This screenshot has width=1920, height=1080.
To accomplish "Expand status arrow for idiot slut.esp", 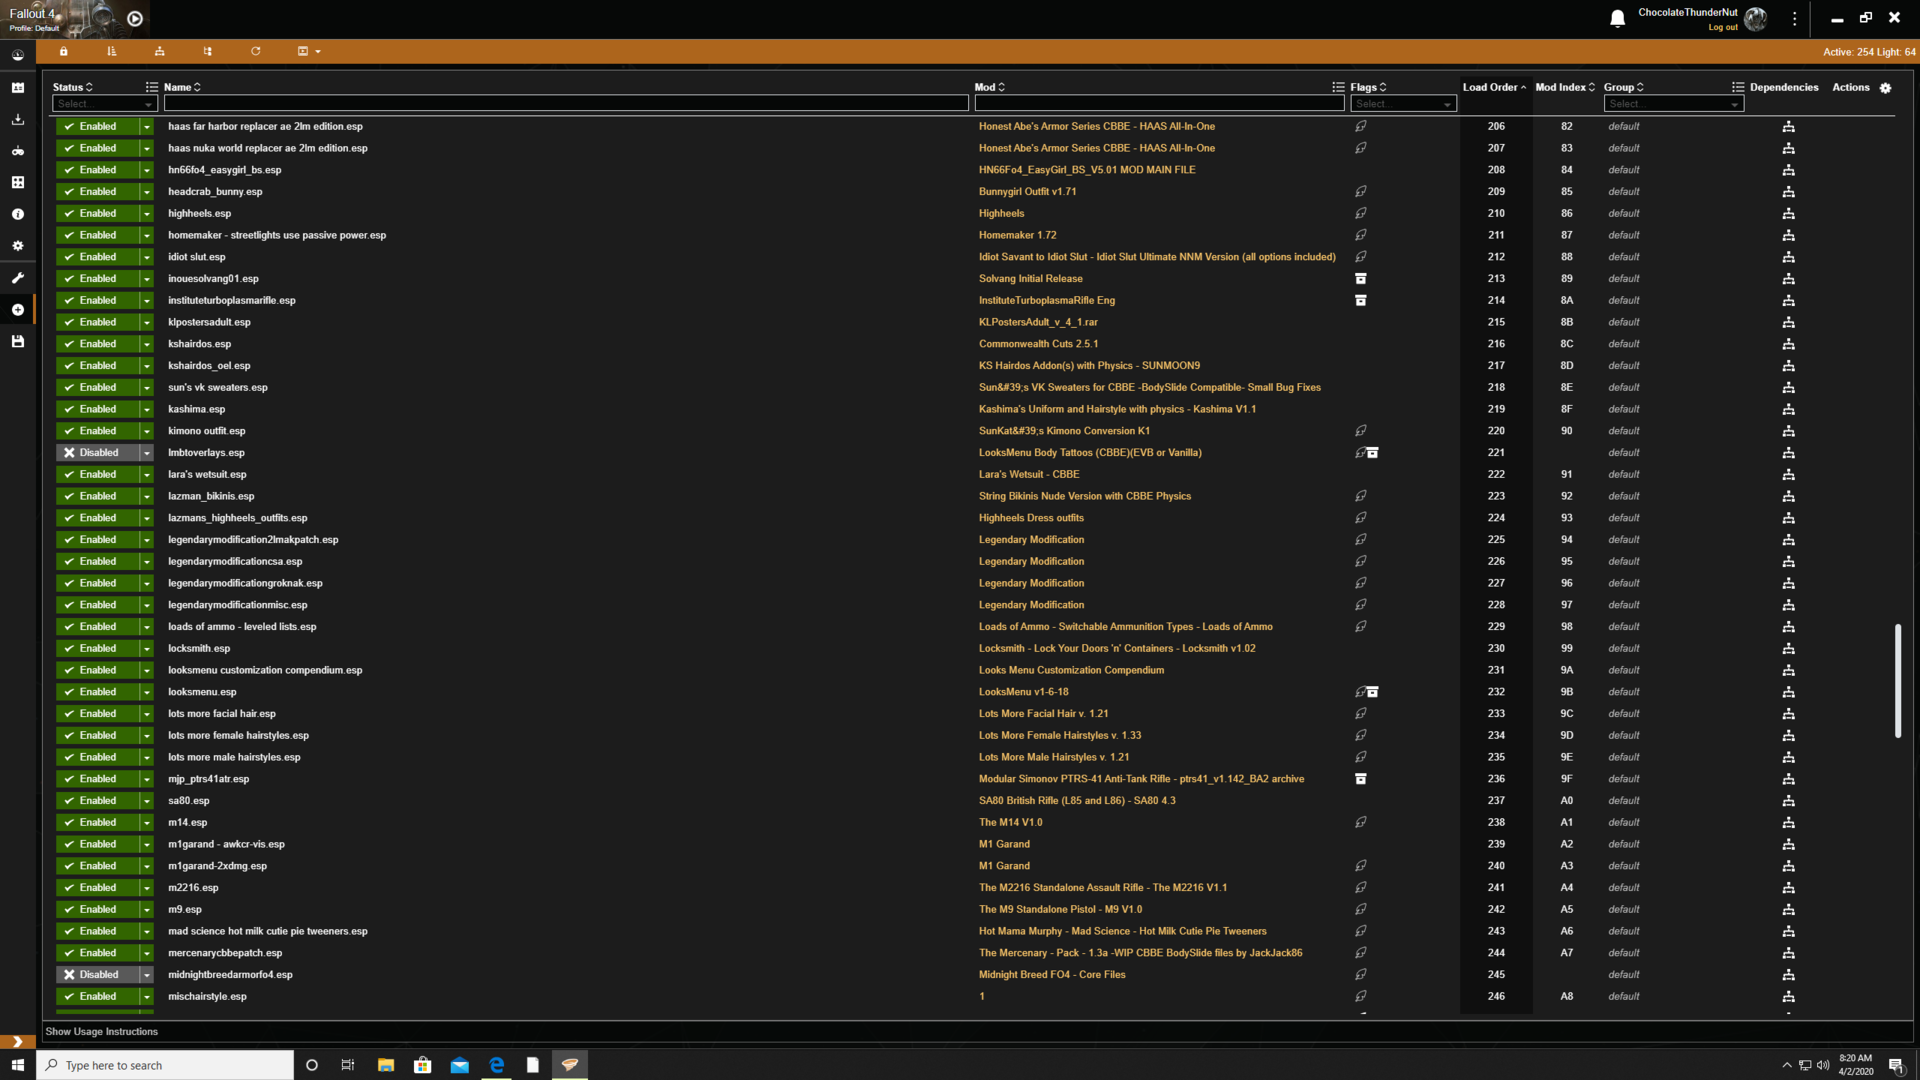I will (146, 257).
